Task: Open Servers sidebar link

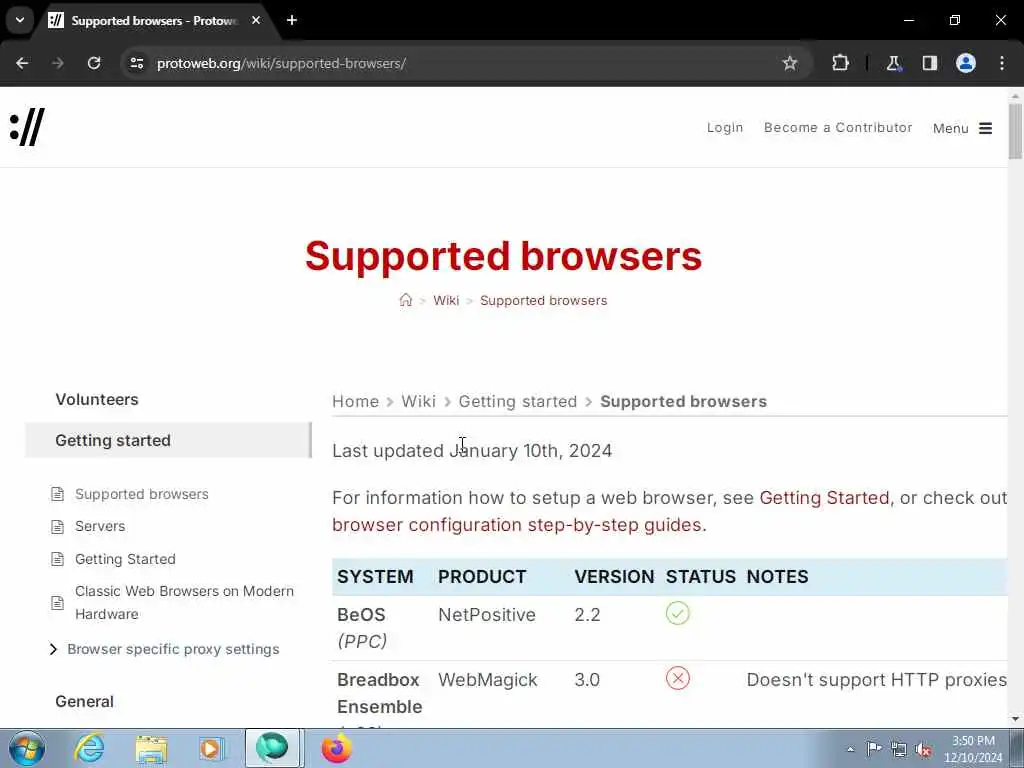Action: (x=100, y=526)
